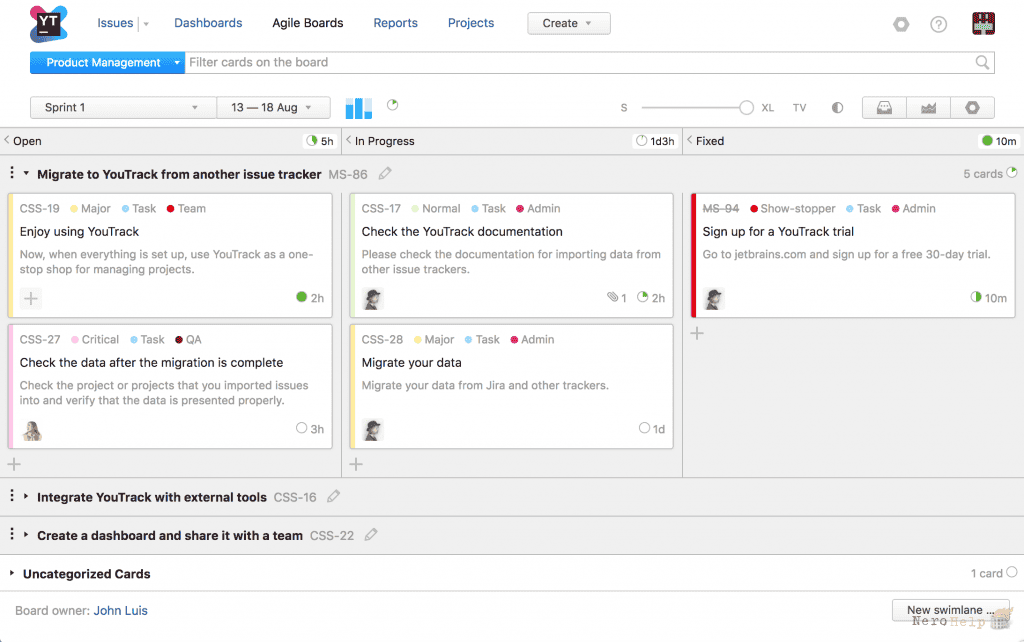The width and height of the screenshot is (1024, 642).
Task: Open the user profile avatar
Action: point(983,24)
